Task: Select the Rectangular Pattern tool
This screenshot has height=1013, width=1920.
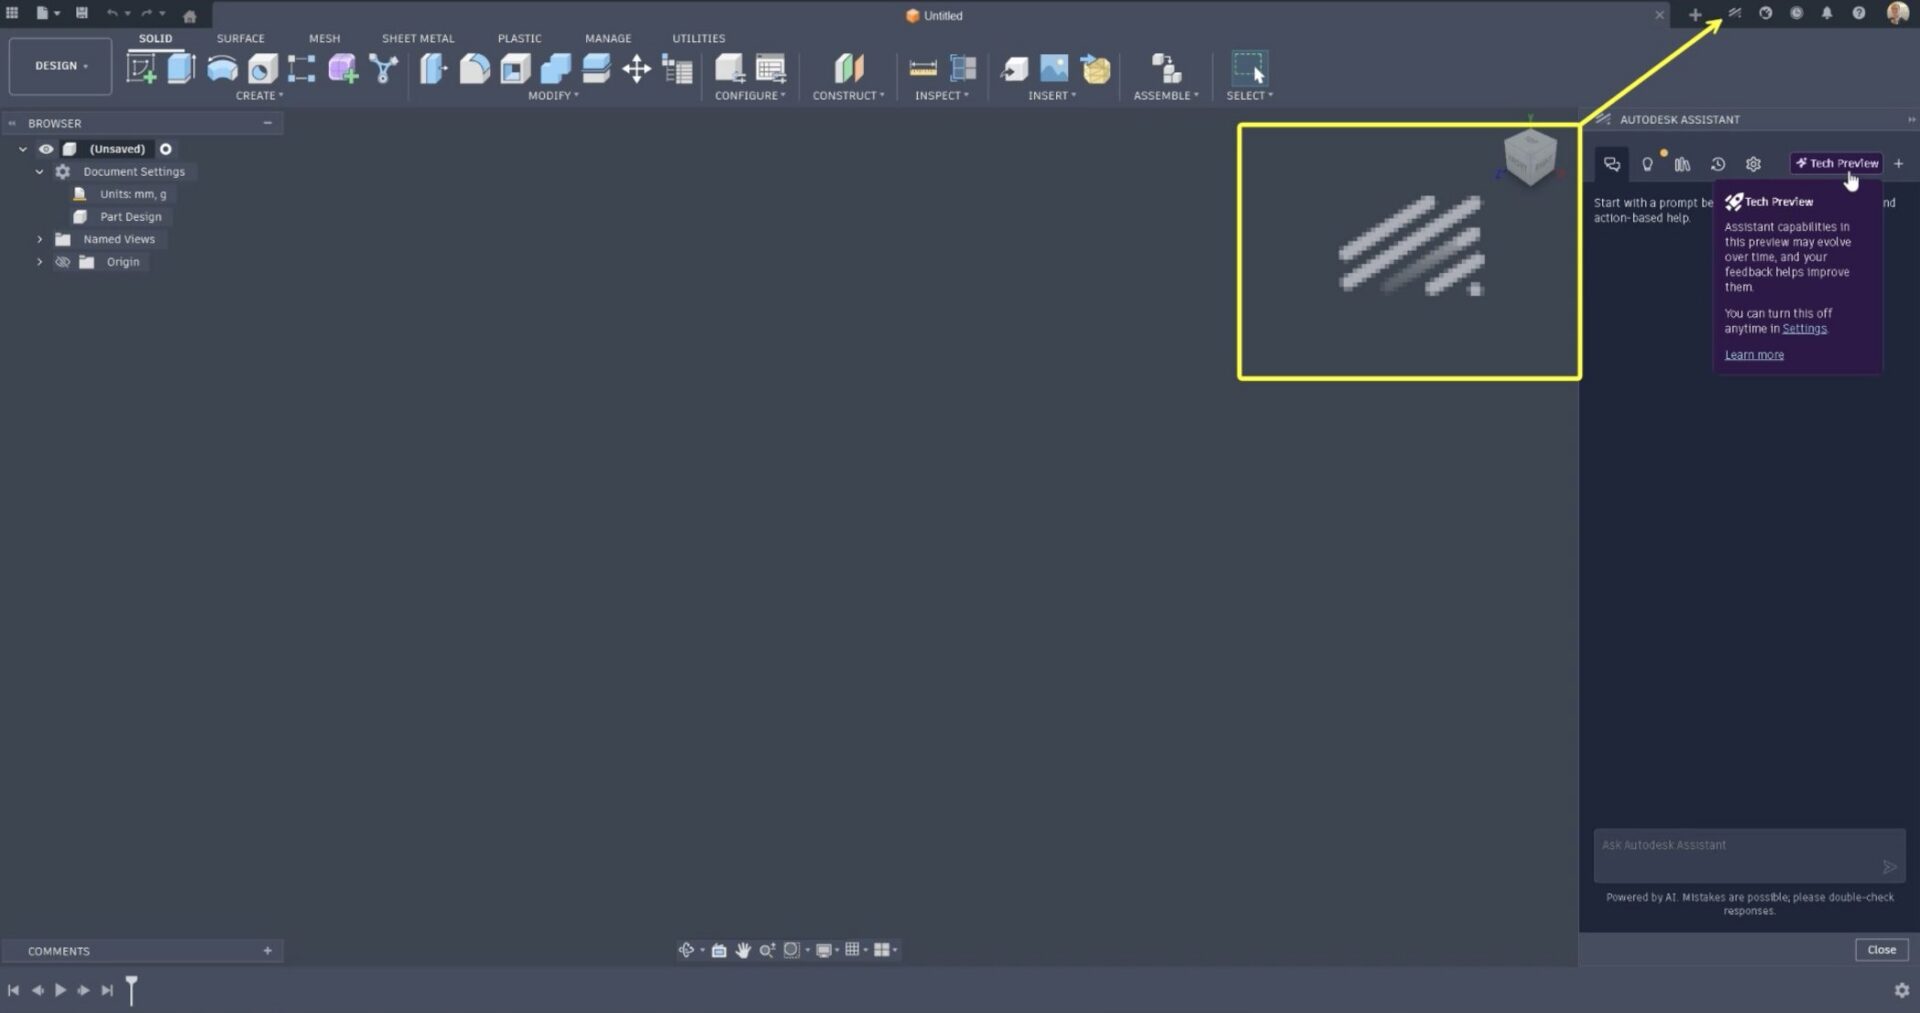Action: tap(301, 68)
